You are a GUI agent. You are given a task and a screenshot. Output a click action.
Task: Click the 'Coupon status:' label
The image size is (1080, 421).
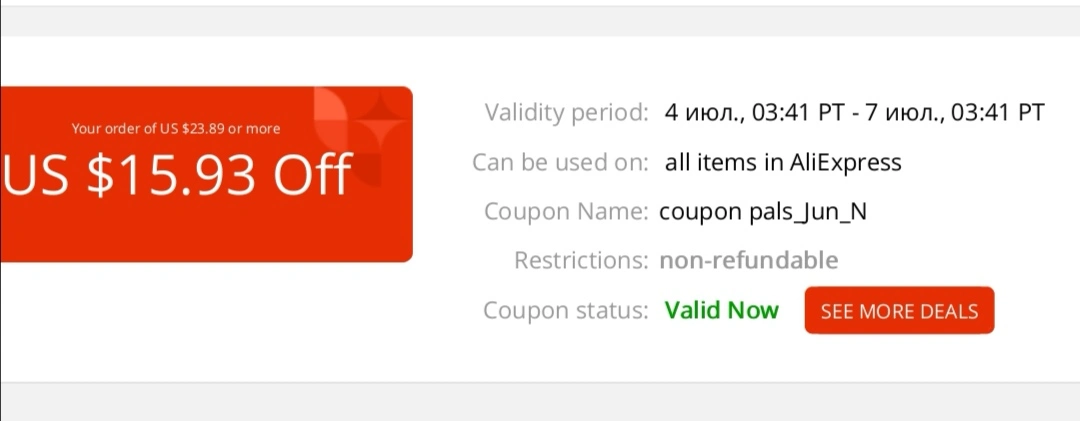tap(565, 311)
